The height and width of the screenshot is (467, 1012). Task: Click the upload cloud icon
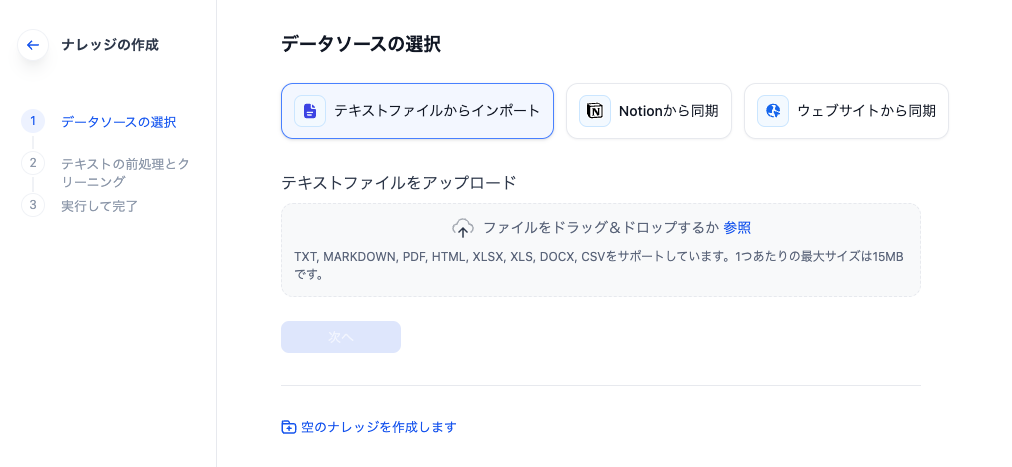point(463,228)
